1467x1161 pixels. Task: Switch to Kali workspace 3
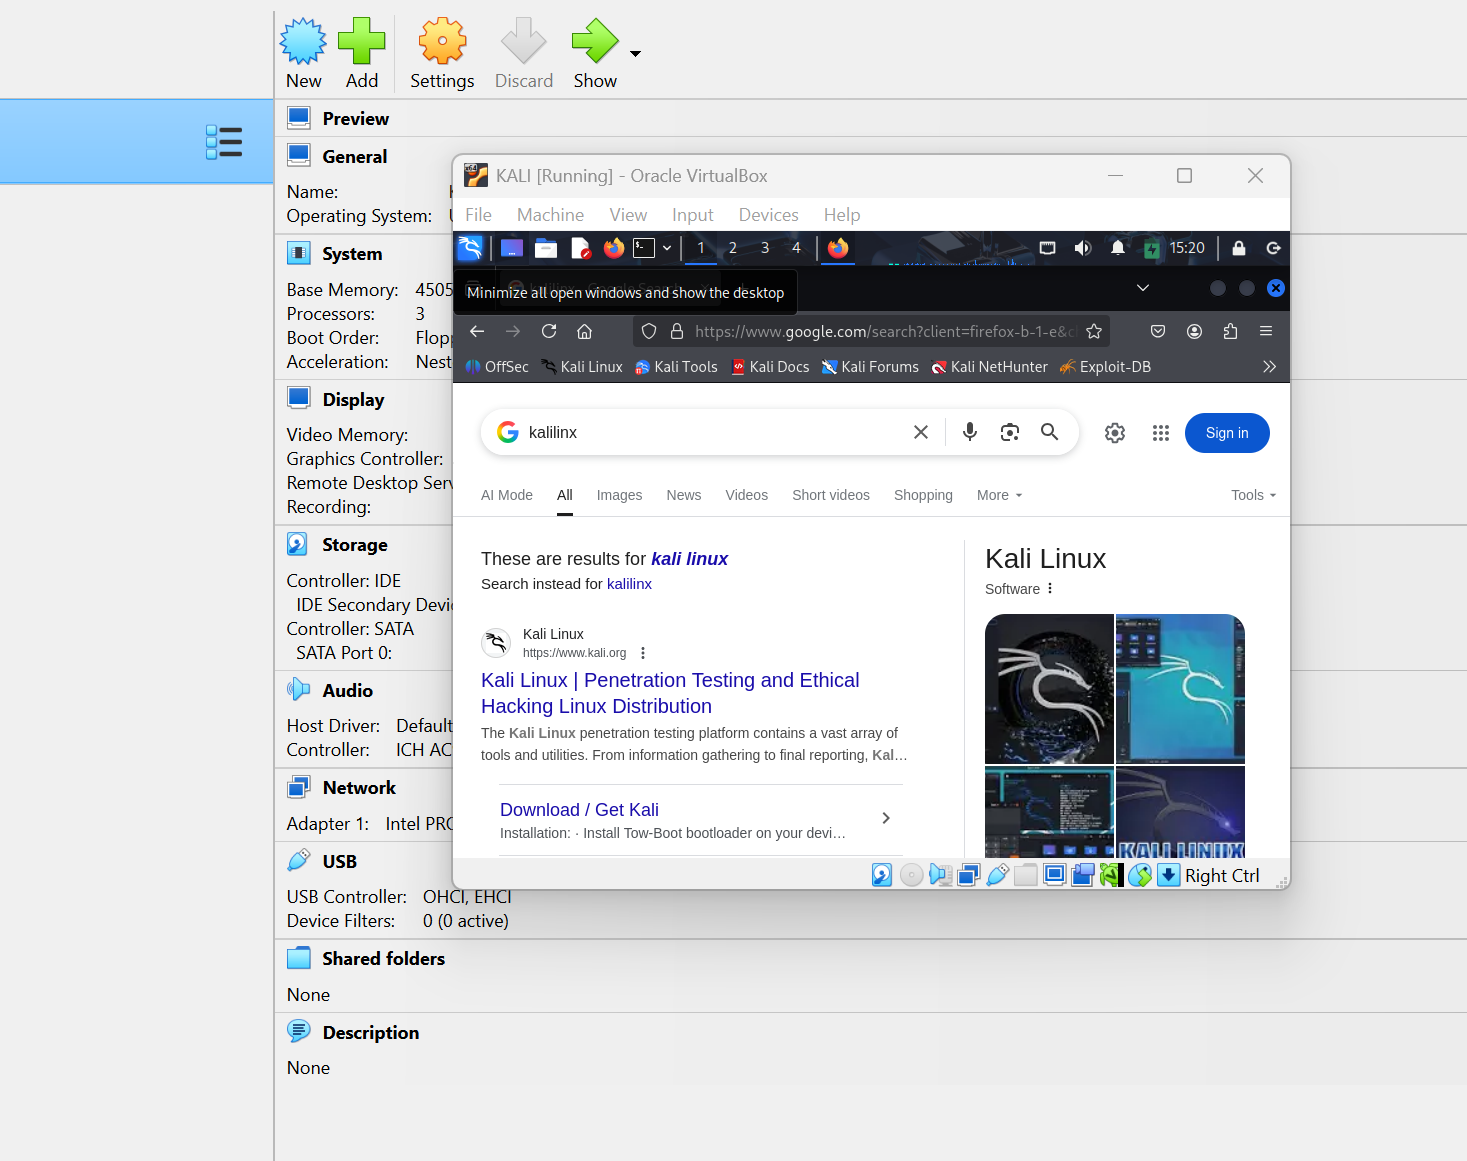point(765,248)
